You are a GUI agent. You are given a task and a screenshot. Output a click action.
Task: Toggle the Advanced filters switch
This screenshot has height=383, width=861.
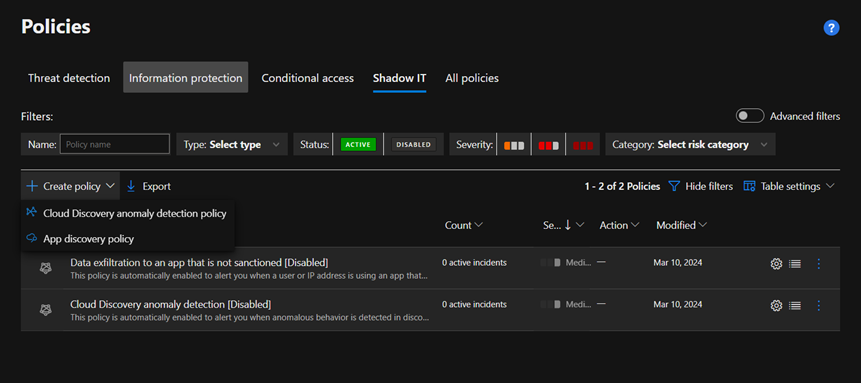point(750,116)
